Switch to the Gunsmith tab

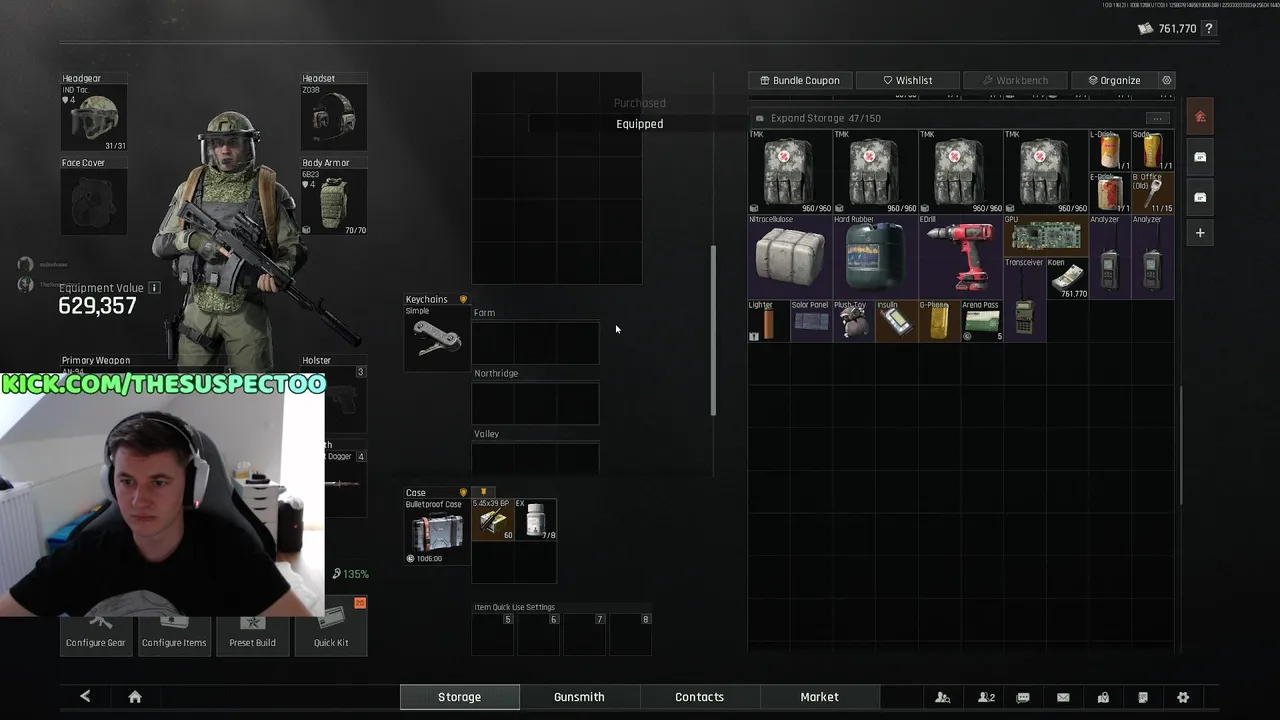(579, 697)
